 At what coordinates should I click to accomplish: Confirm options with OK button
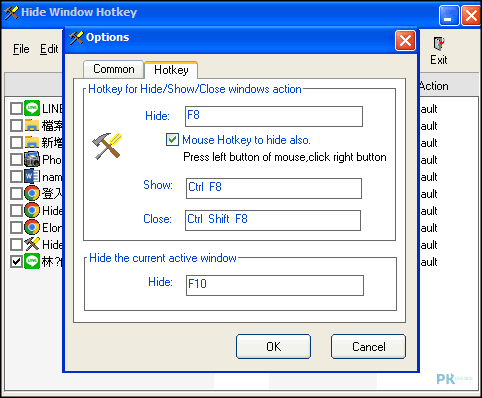click(x=273, y=347)
